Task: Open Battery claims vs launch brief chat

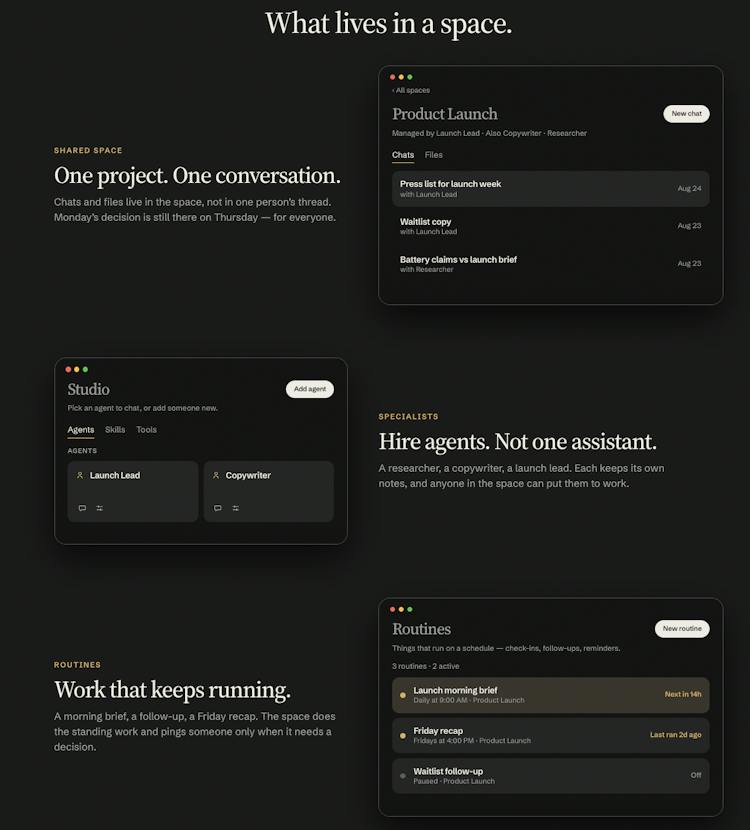Action: pyautogui.click(x=550, y=264)
